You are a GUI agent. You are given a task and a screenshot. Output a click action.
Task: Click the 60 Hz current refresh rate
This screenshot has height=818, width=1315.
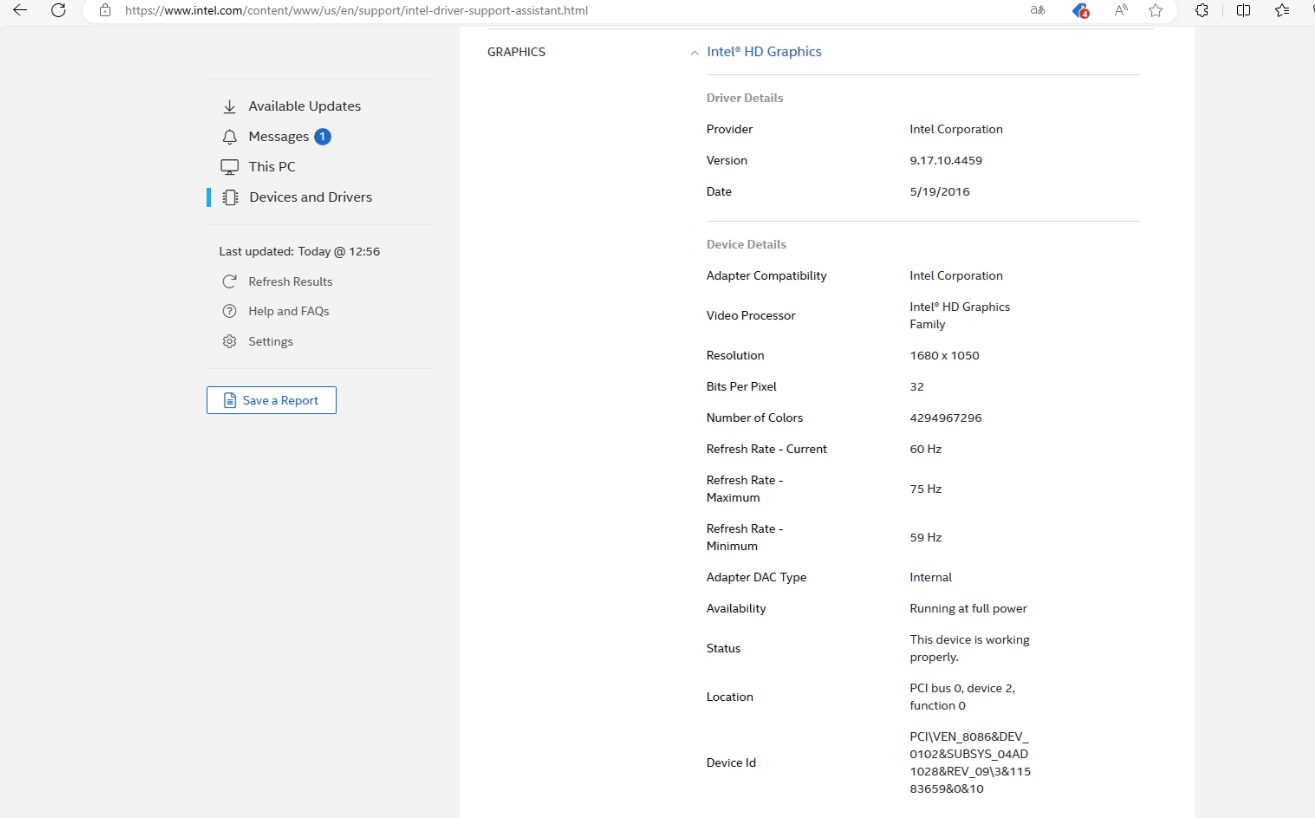(925, 449)
